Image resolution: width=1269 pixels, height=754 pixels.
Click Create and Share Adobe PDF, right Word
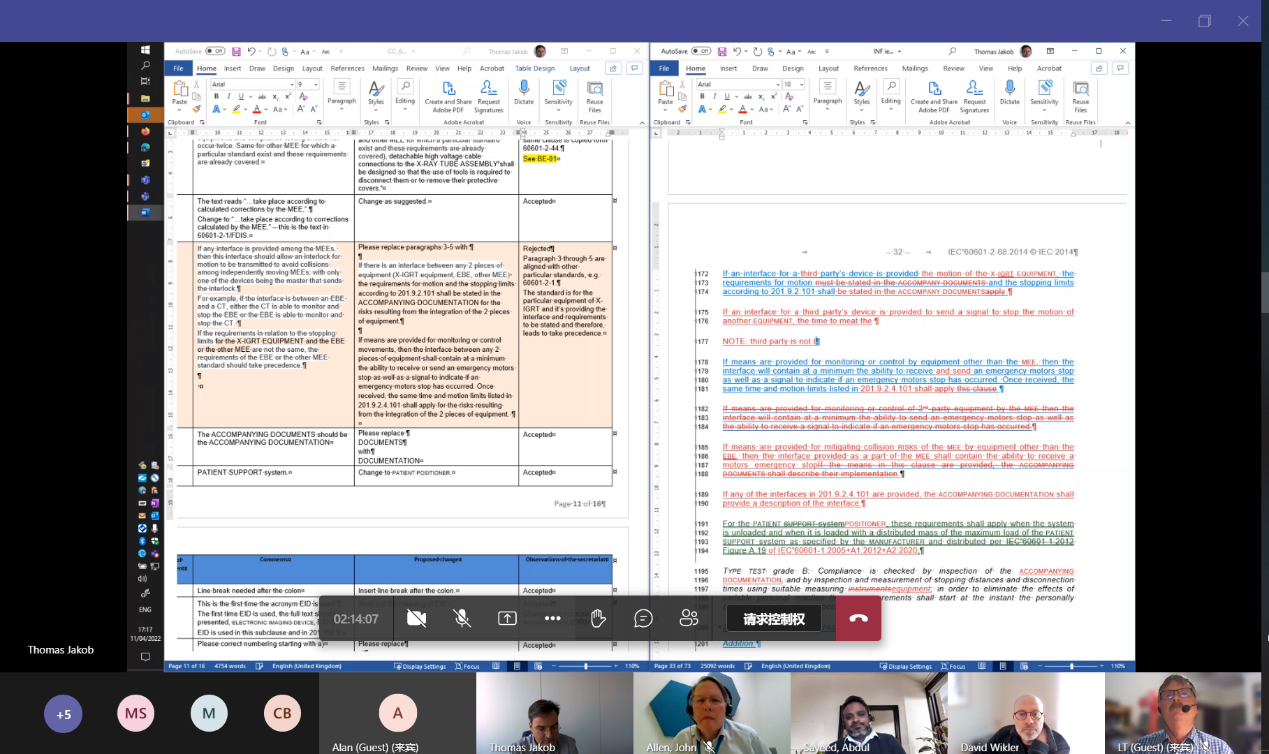934,96
